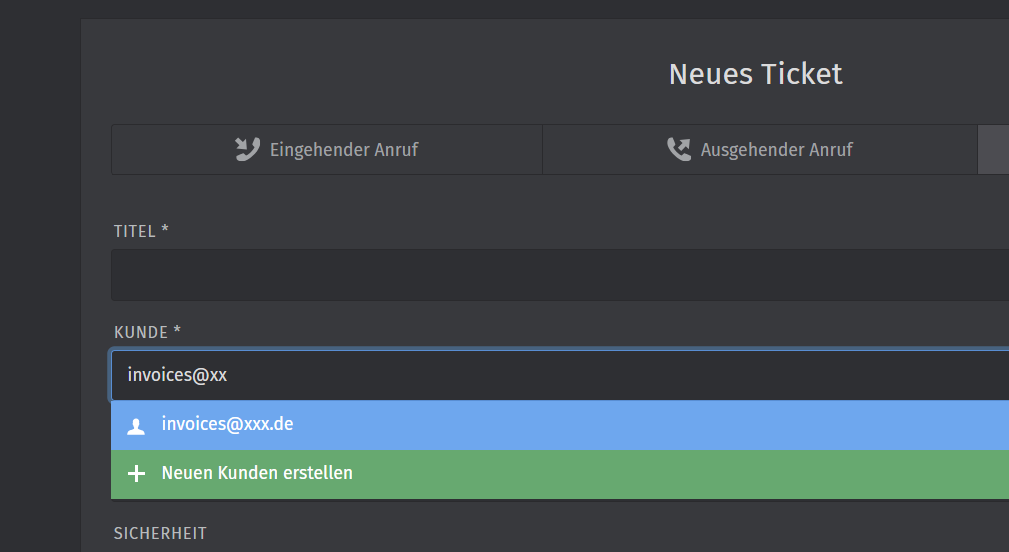The width and height of the screenshot is (1009, 552).
Task: Click the blue highlighted suggestion row's empty area
Action: coord(650,425)
